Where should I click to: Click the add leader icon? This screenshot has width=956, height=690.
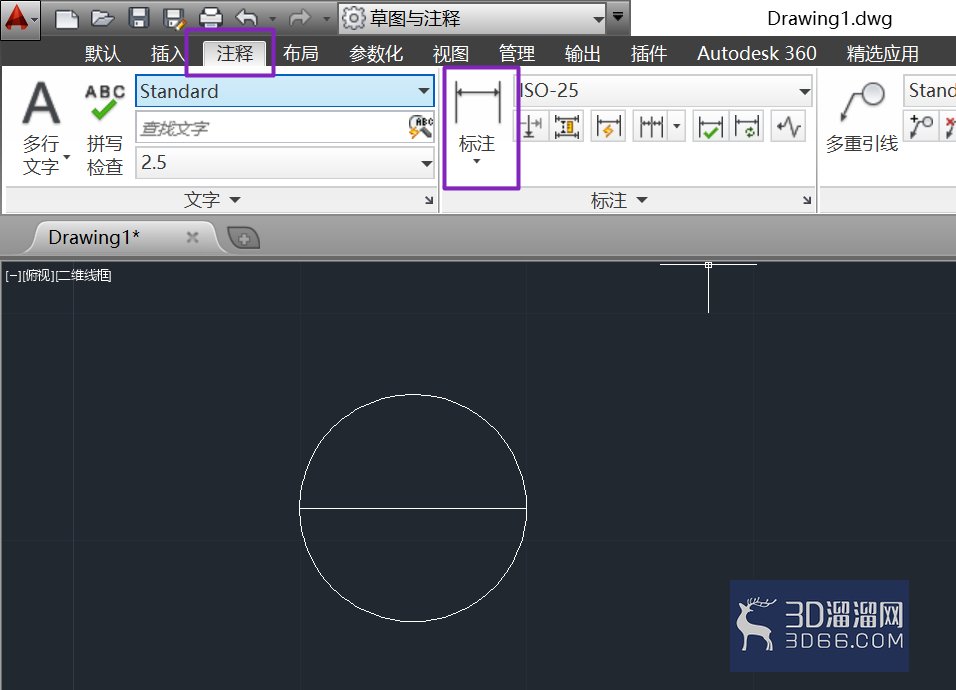(921, 126)
